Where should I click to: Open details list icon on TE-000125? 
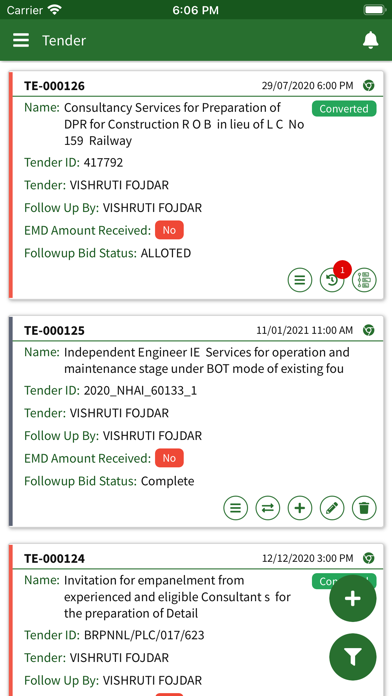(x=236, y=508)
